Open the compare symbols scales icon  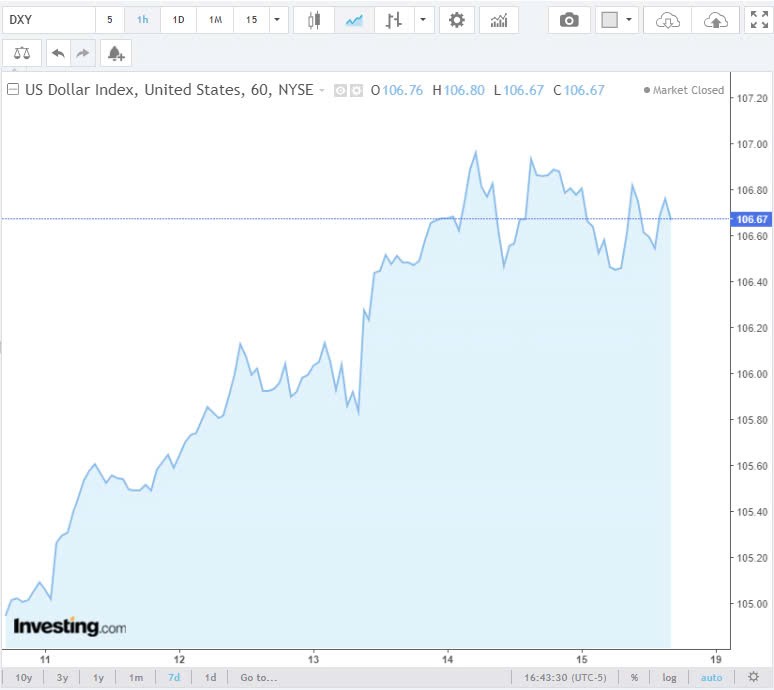(x=22, y=53)
